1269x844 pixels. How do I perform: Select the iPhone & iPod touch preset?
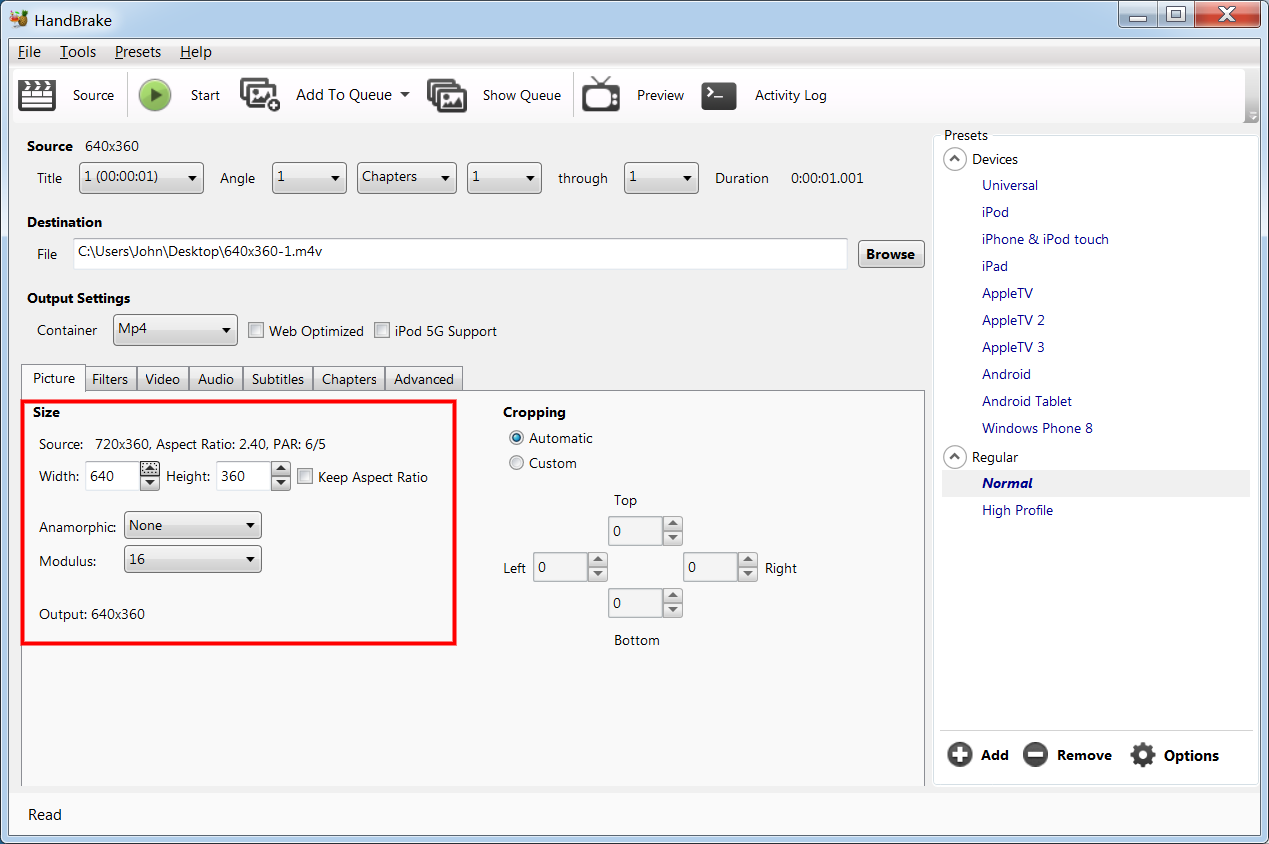1045,239
